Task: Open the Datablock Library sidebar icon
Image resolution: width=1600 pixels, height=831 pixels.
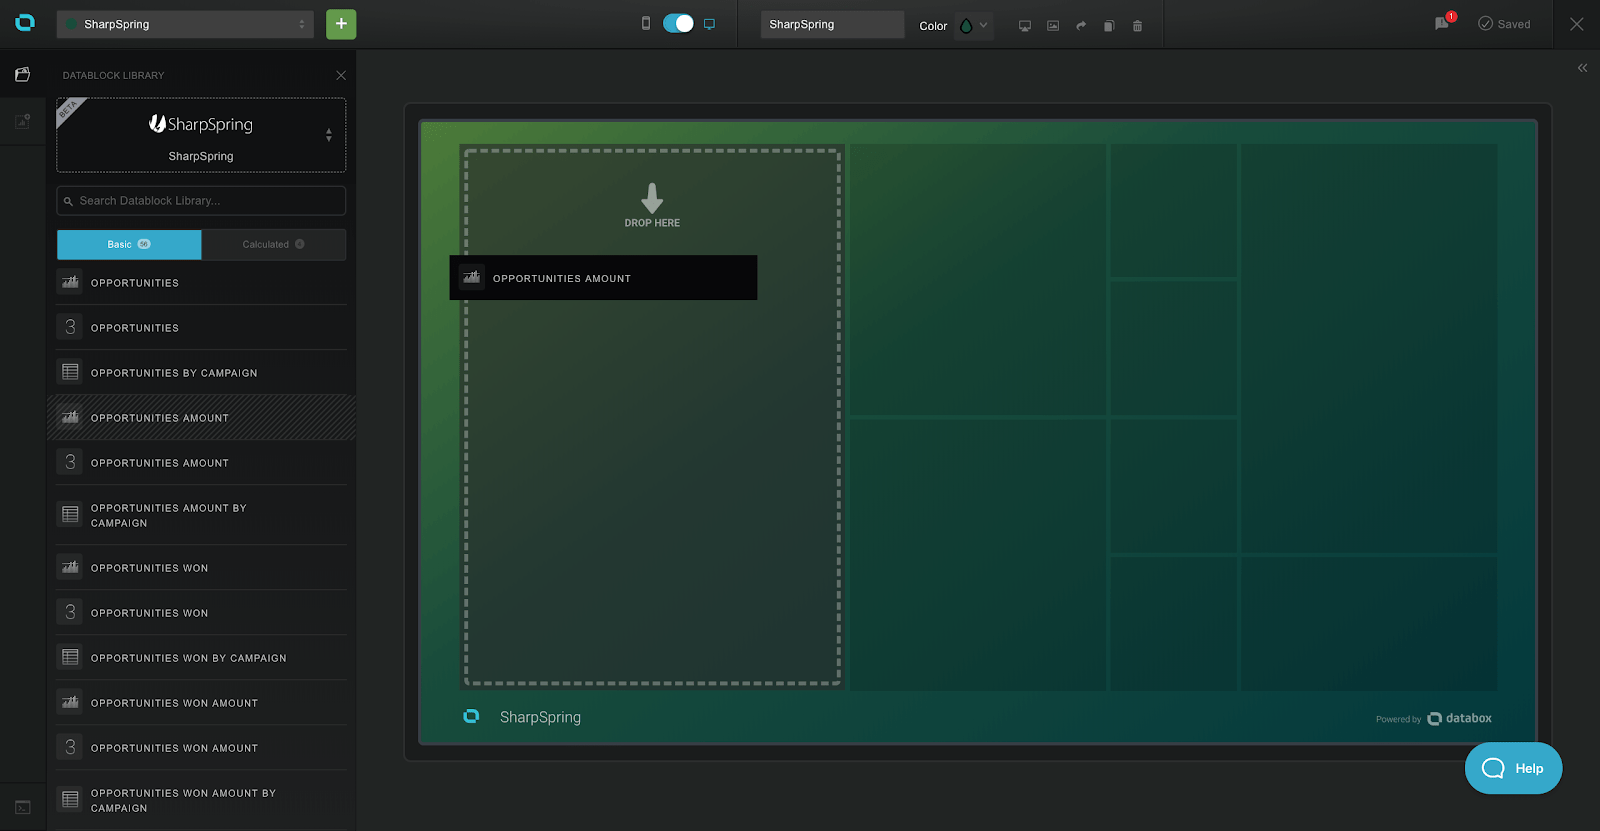Action: coord(22,74)
